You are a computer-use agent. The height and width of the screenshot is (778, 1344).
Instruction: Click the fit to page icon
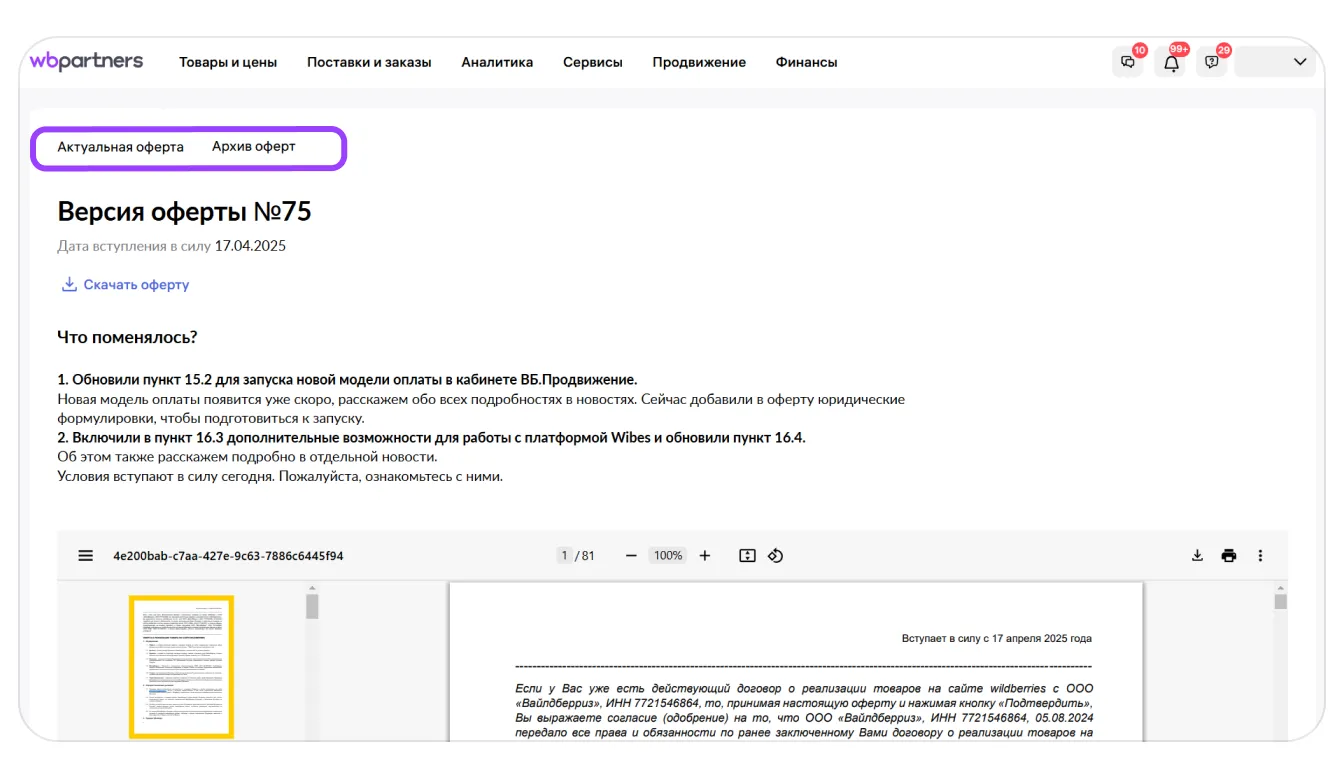point(747,556)
